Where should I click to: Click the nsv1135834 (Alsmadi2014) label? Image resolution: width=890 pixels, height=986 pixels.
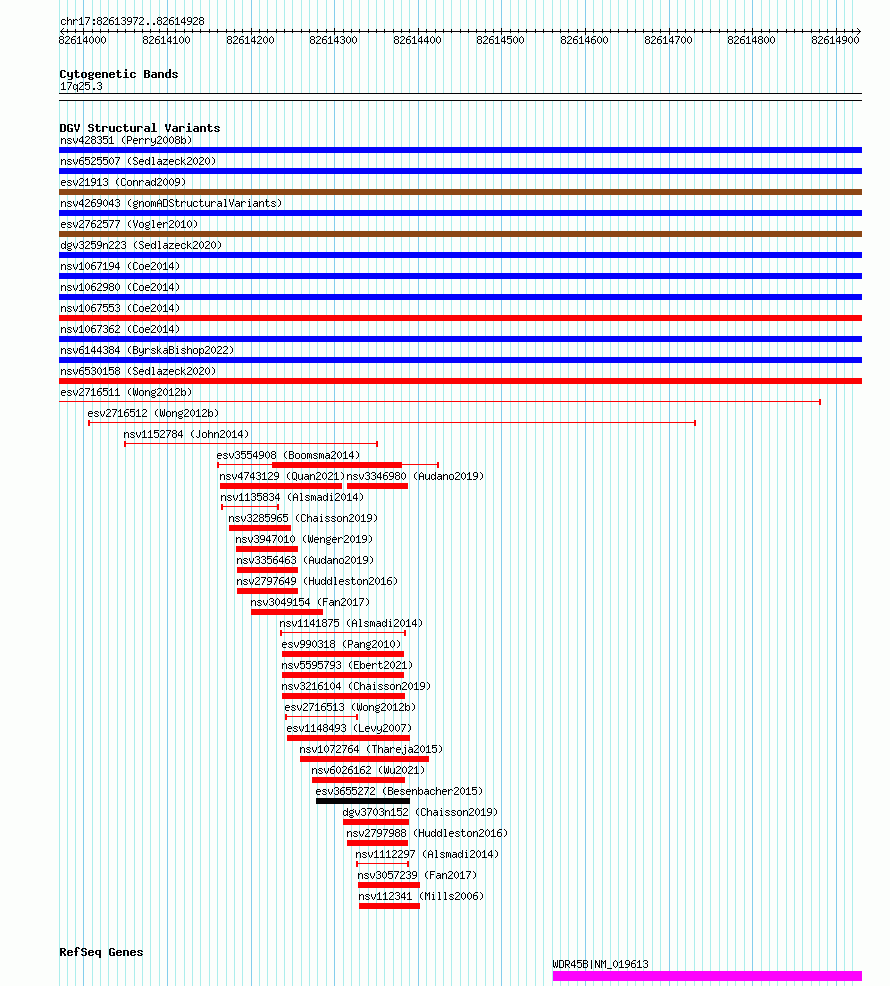292,497
